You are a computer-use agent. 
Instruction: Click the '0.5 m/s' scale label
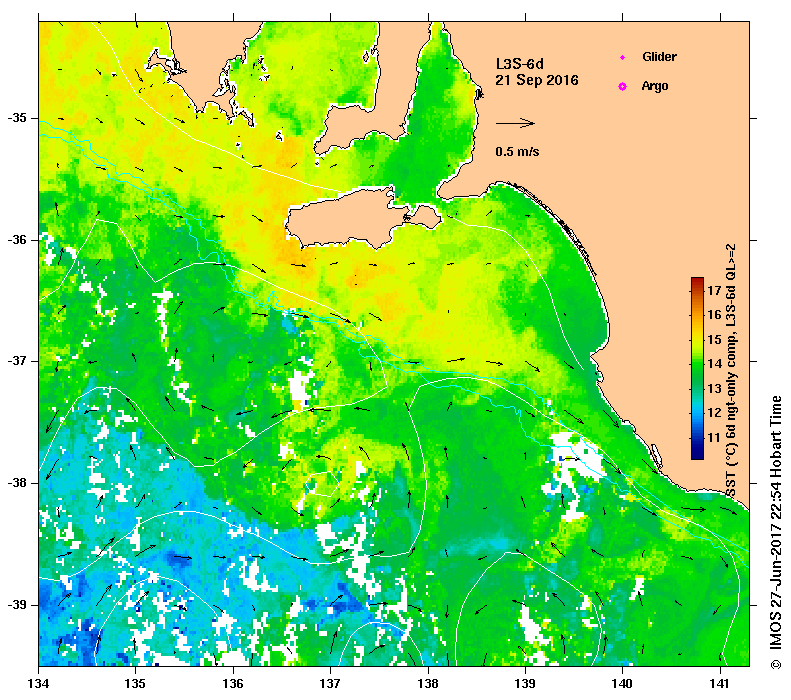click(x=517, y=152)
